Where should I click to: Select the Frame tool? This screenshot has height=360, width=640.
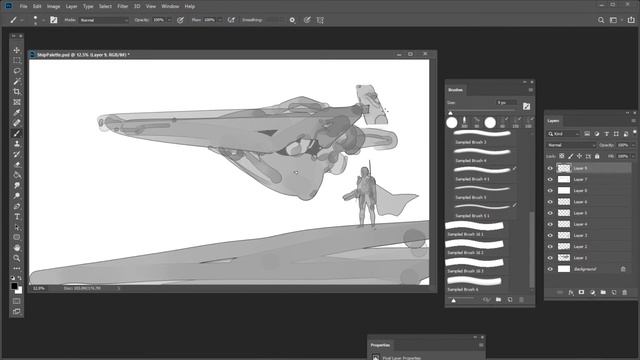17,102
